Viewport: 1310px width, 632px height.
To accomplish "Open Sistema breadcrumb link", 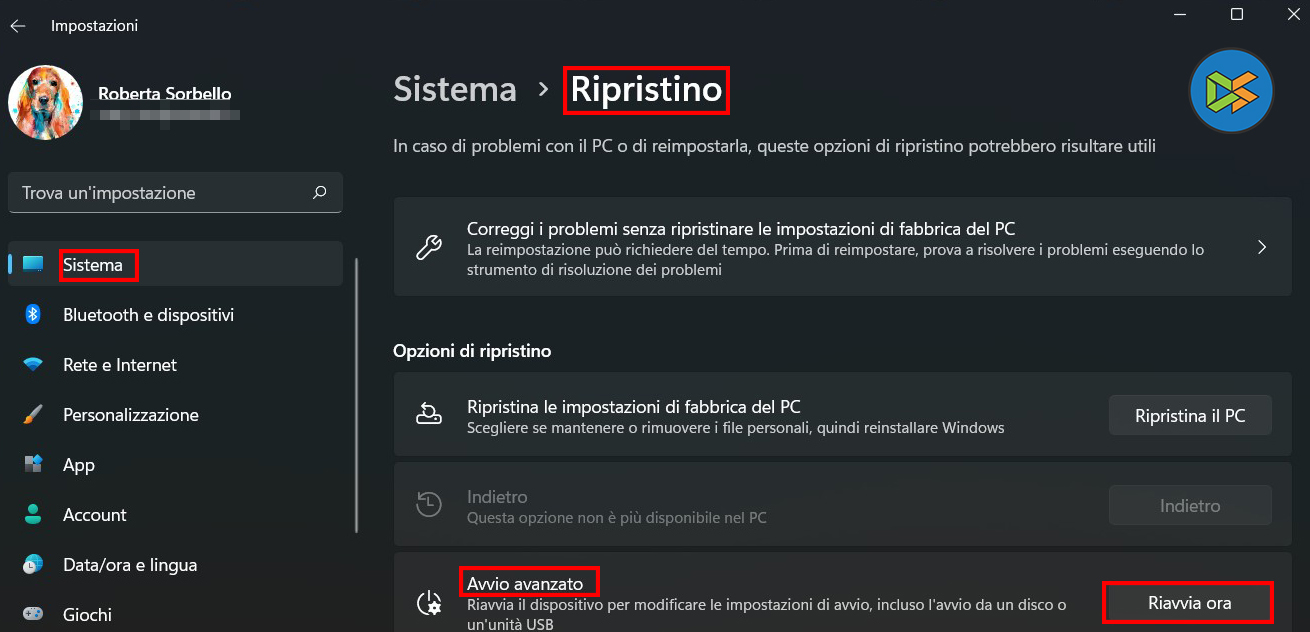I will click(x=455, y=89).
